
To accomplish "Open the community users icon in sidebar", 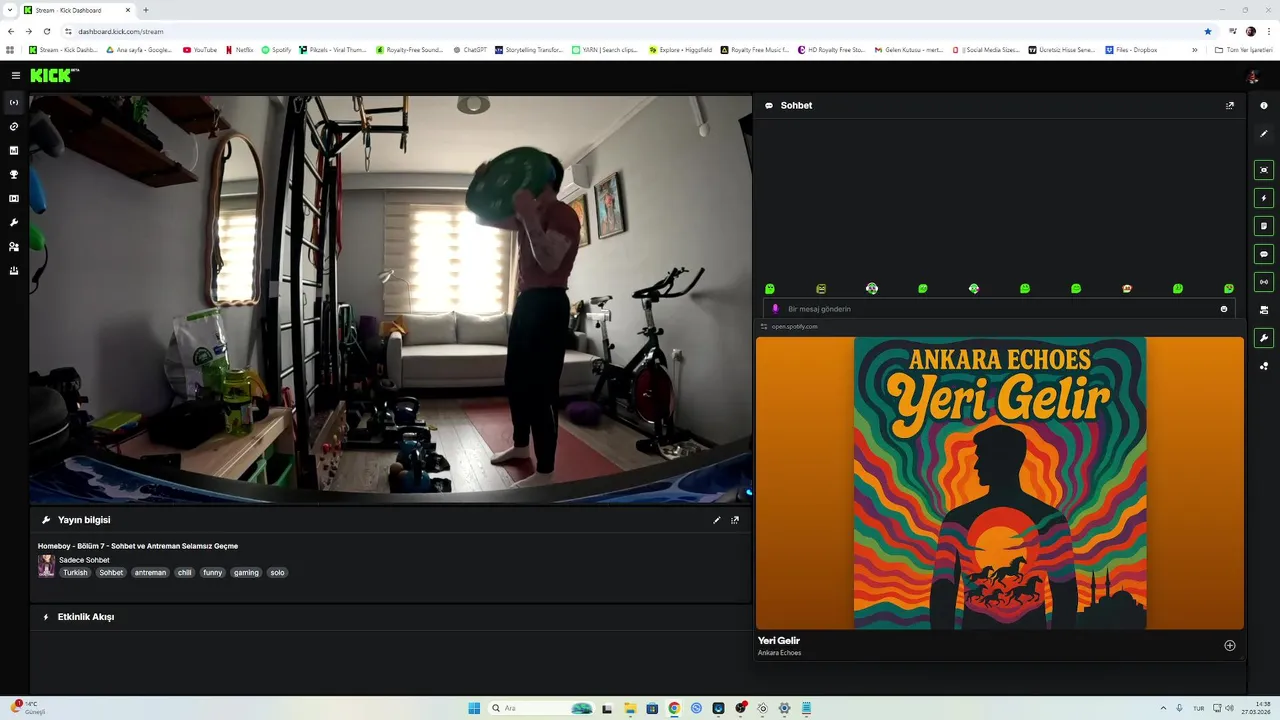I will (14, 246).
